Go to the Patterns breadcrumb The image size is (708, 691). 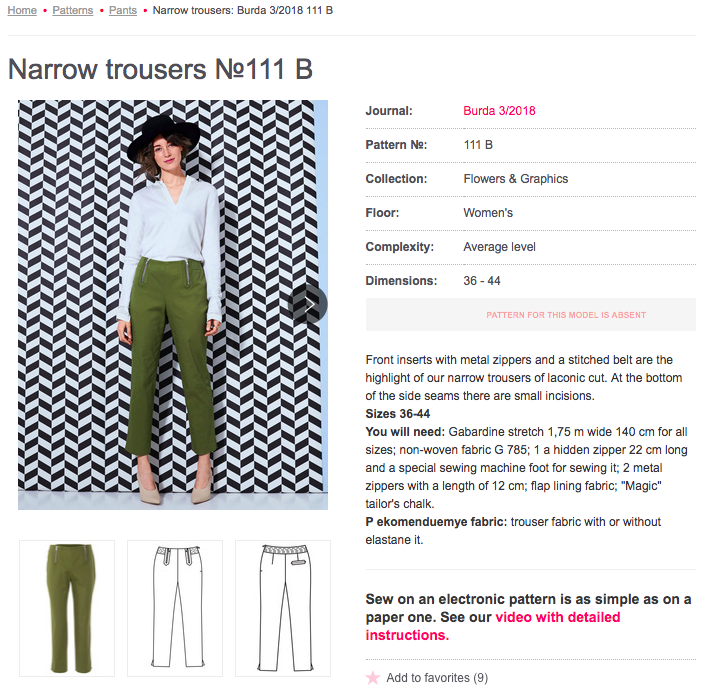73,10
